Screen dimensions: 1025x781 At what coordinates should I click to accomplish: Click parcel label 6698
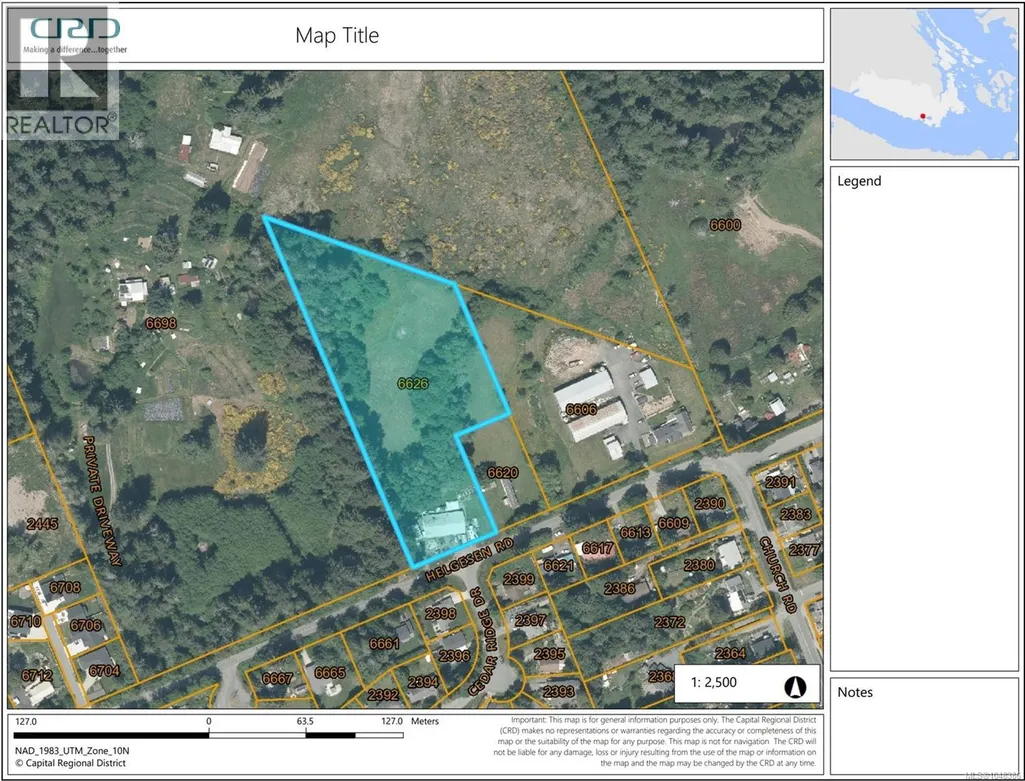point(161,323)
